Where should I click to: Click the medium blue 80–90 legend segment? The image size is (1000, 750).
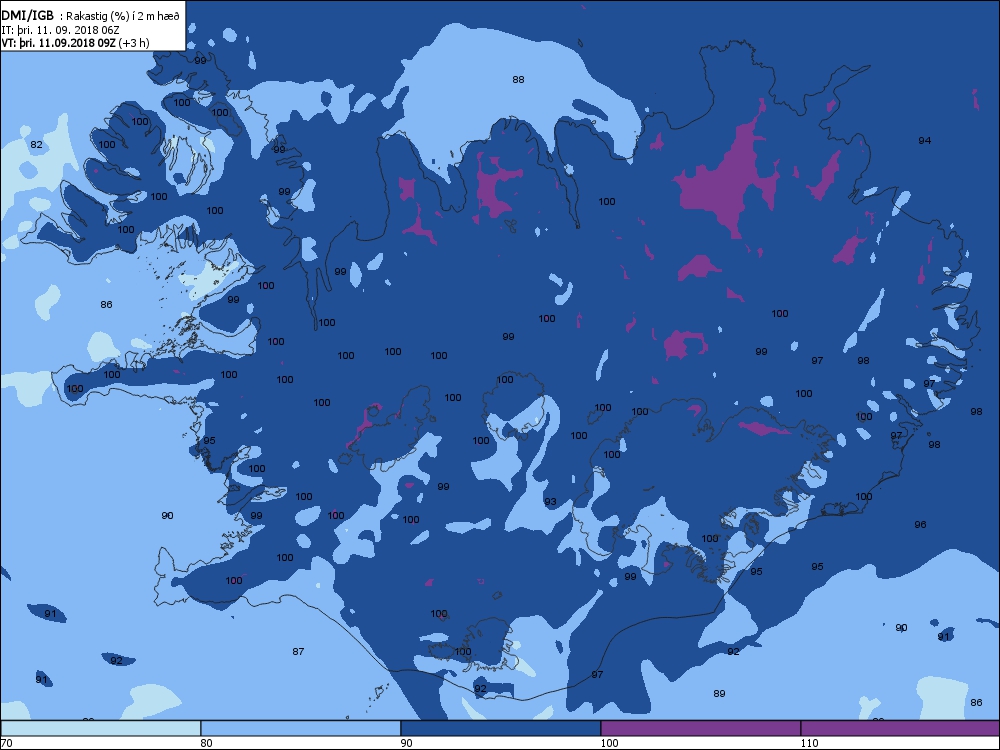[300, 728]
